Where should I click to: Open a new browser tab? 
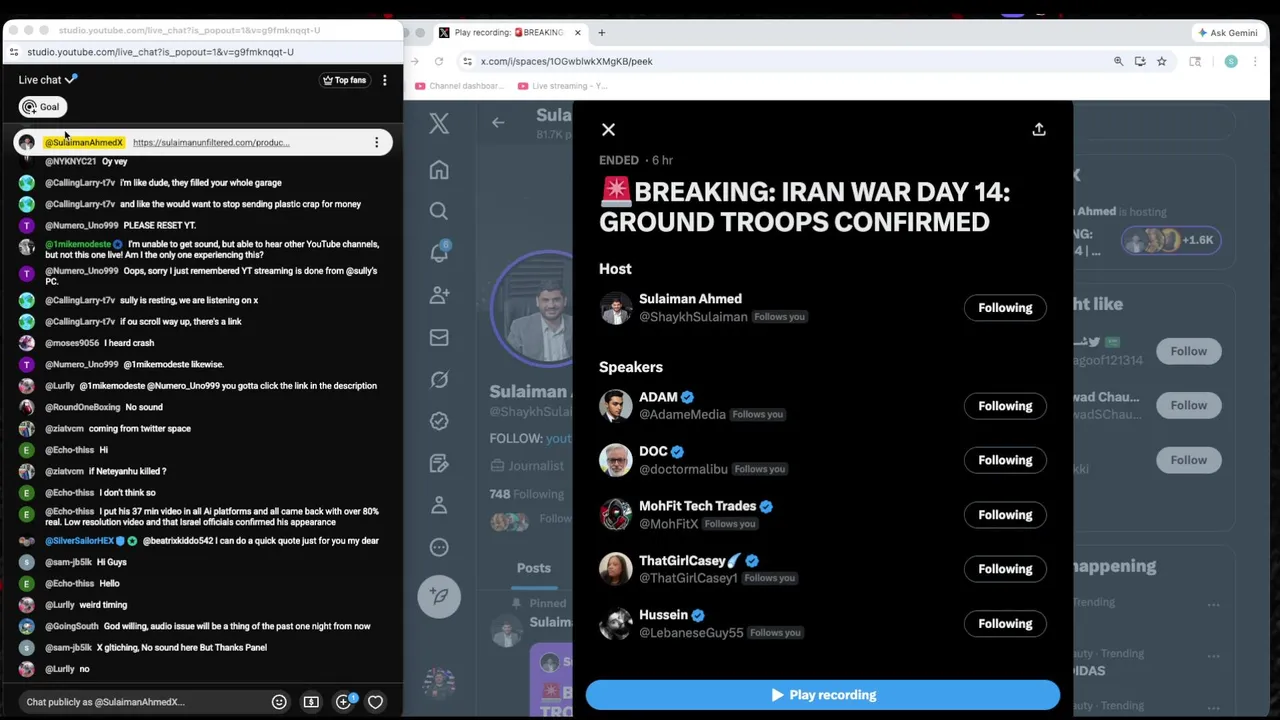tap(601, 33)
